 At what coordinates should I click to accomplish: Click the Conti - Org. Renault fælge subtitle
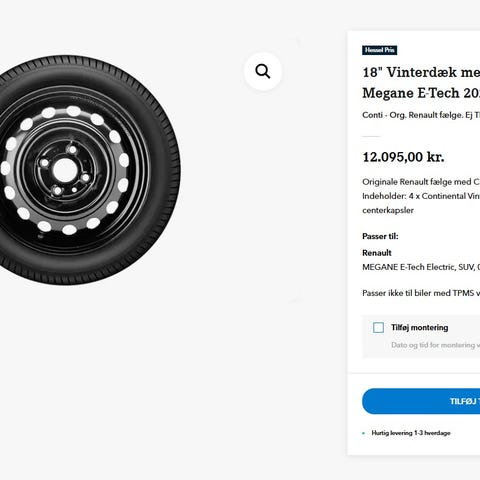click(x=421, y=115)
